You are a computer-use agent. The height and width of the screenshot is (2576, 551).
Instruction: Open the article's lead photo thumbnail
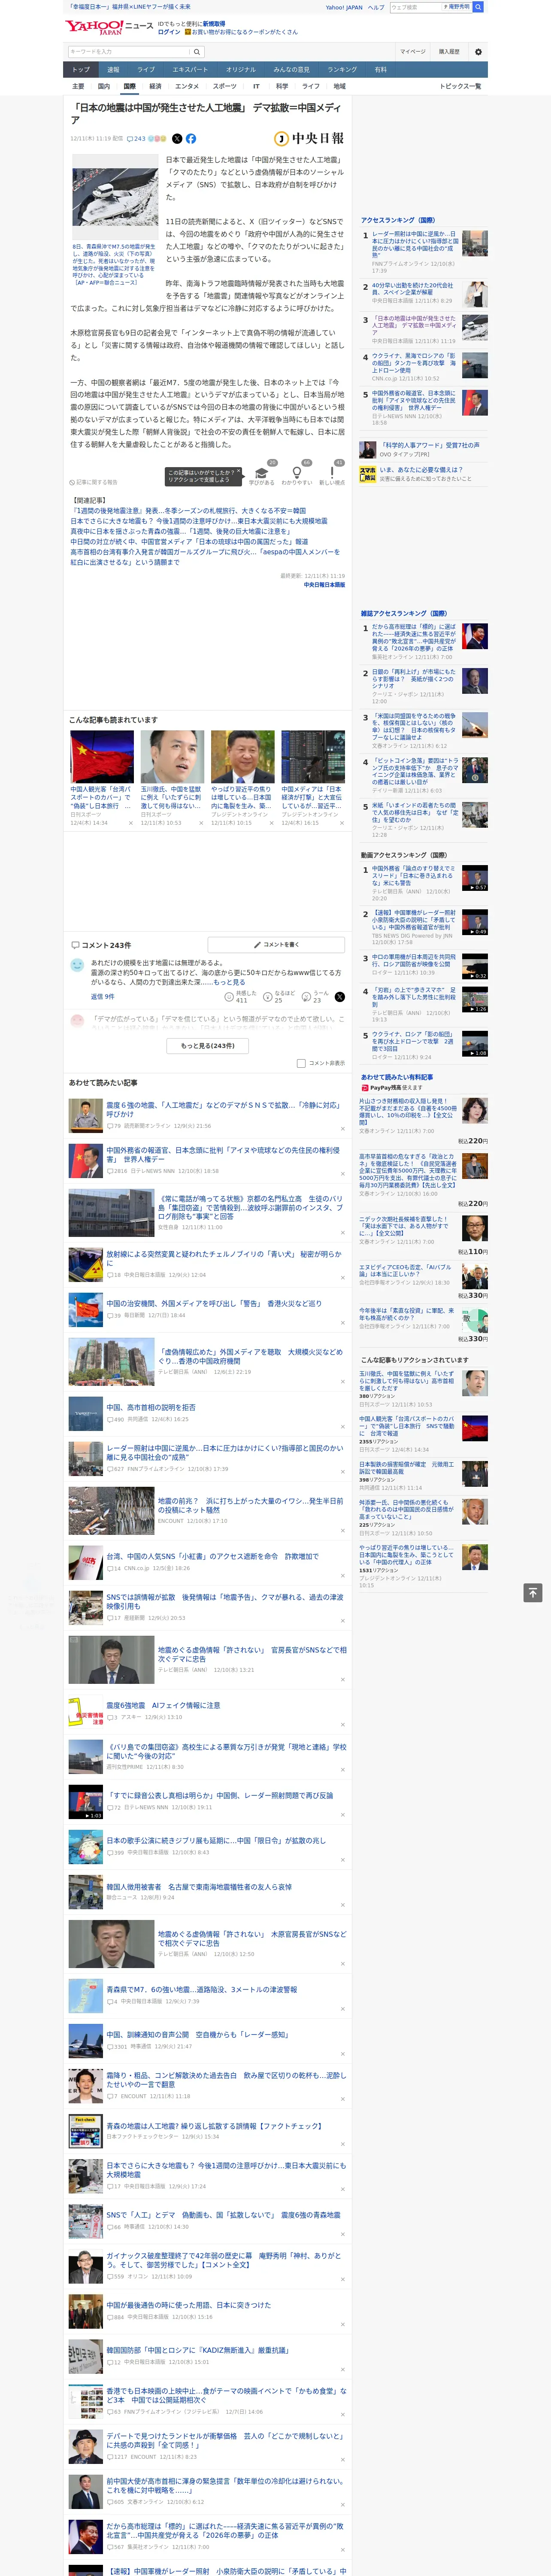point(114,197)
